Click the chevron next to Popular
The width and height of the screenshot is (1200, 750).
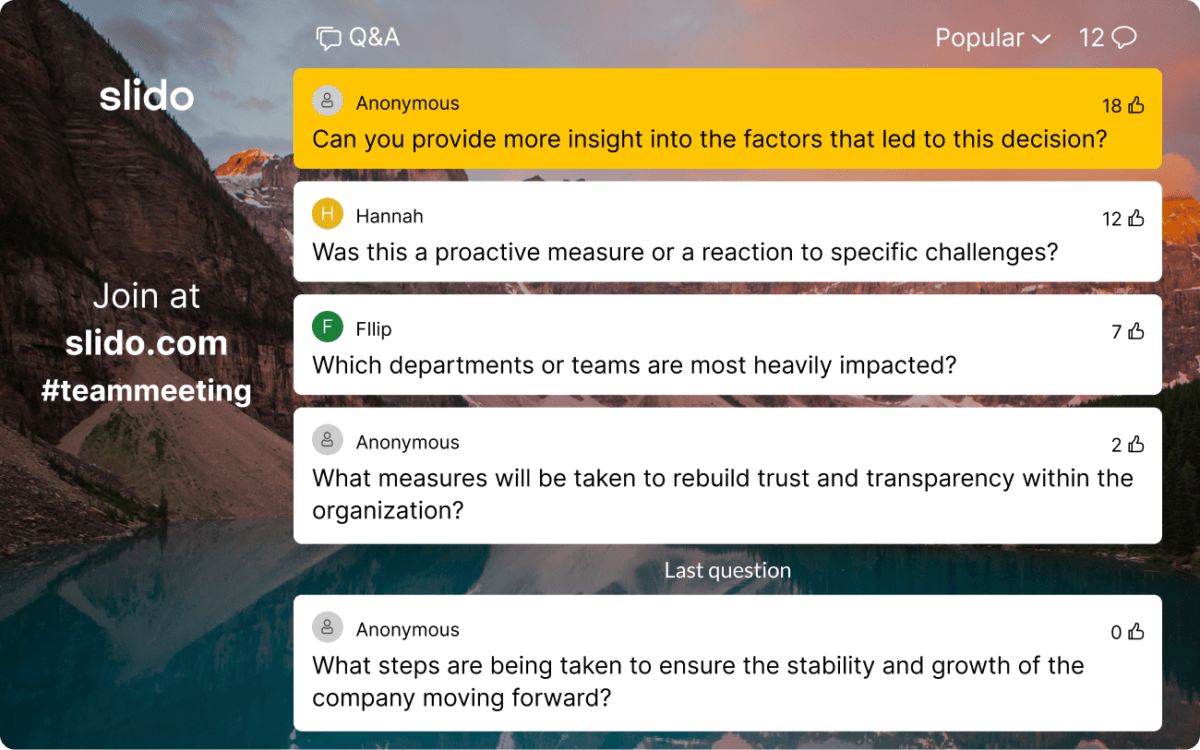[1040, 38]
